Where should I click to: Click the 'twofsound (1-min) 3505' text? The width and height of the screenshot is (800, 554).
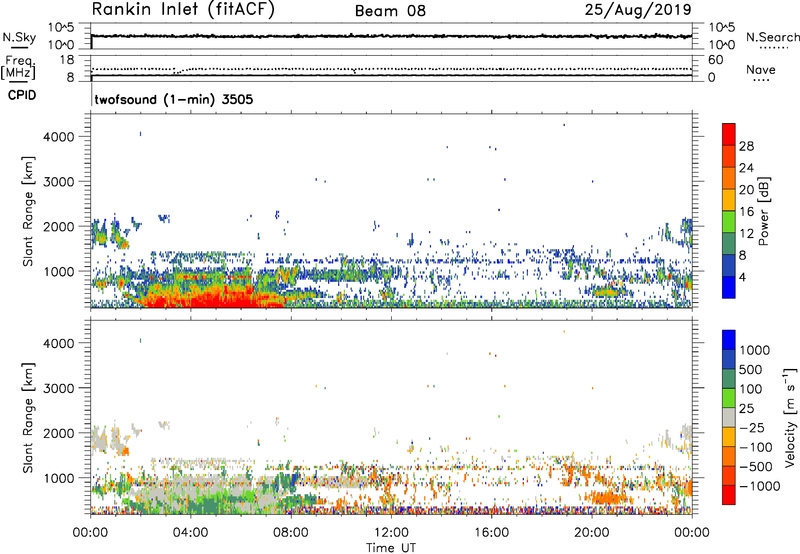174,99
